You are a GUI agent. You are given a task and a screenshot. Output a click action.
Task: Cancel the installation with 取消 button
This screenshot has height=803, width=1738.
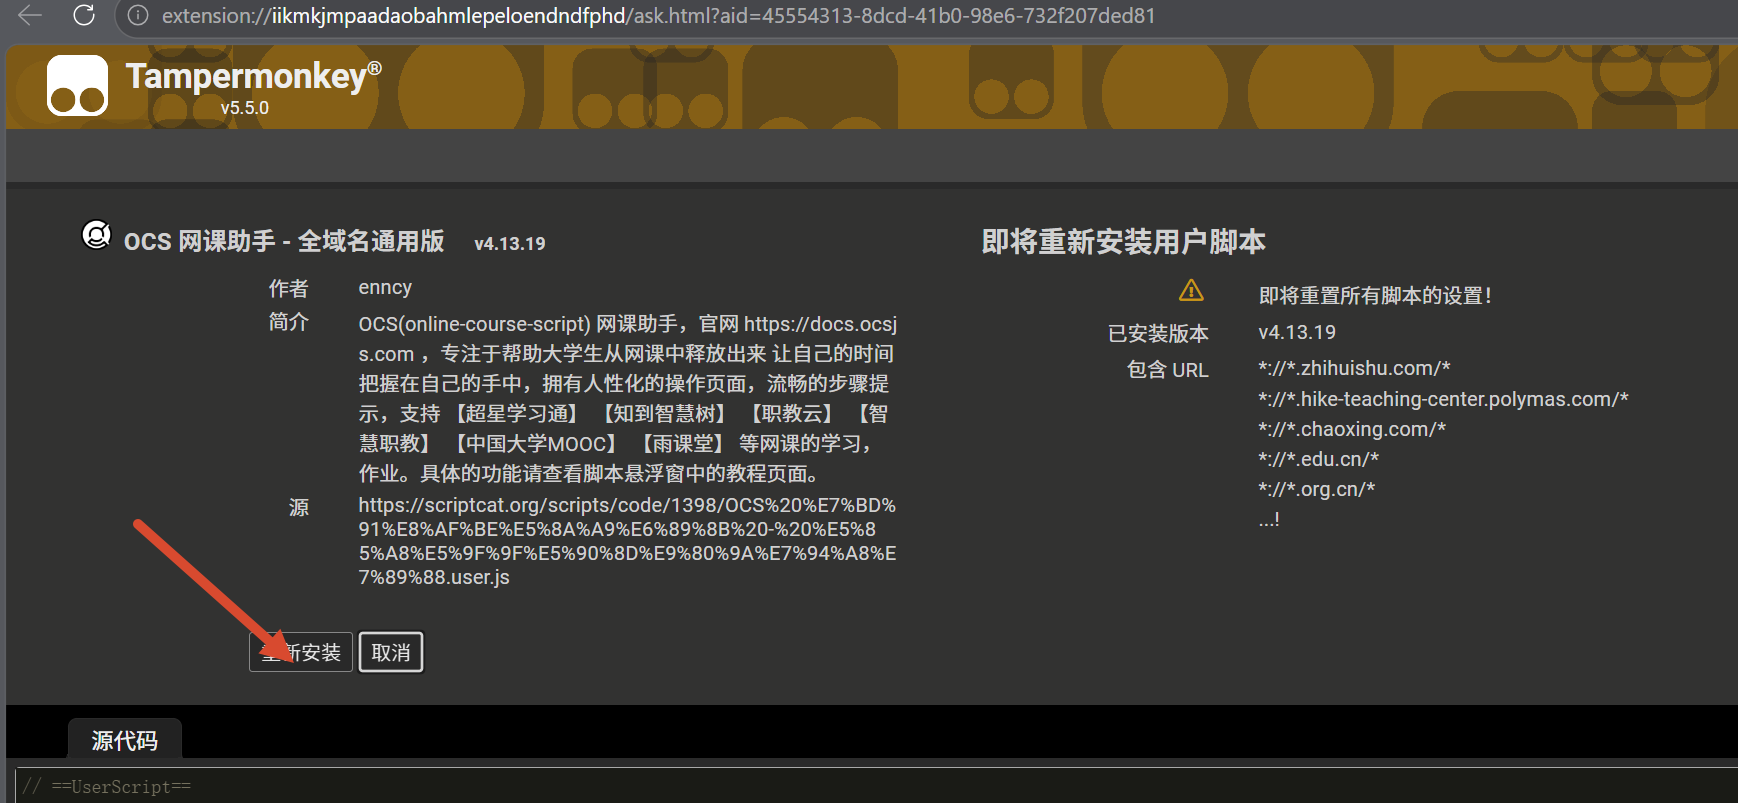391,652
